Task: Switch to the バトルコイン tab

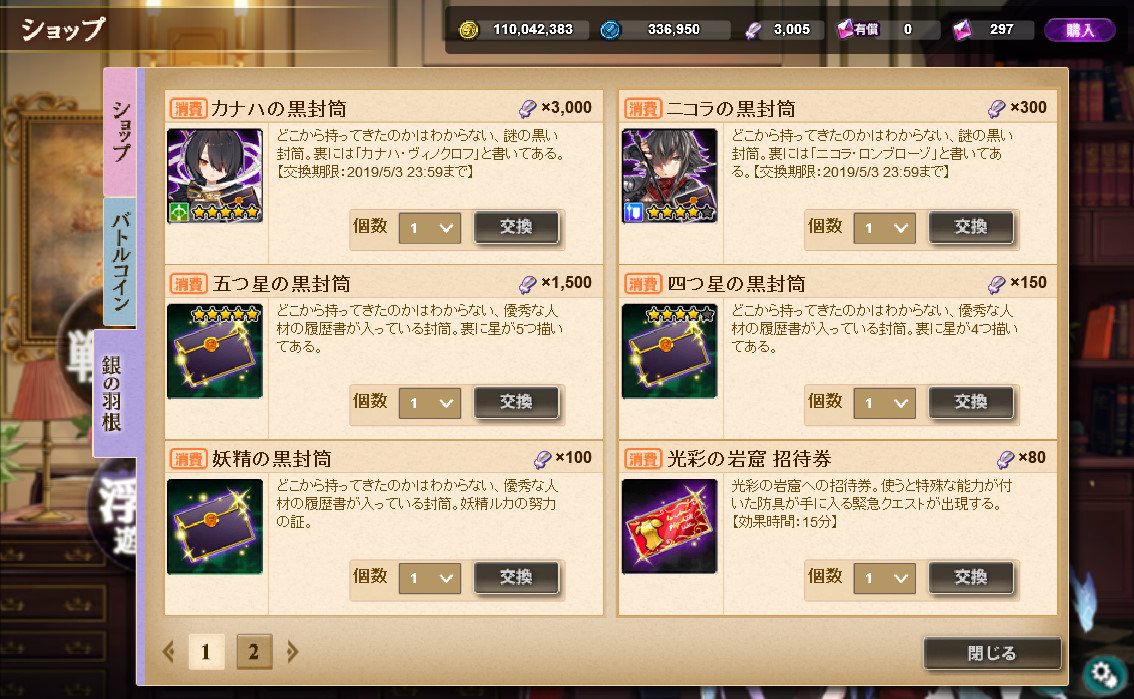Action: click(120, 262)
